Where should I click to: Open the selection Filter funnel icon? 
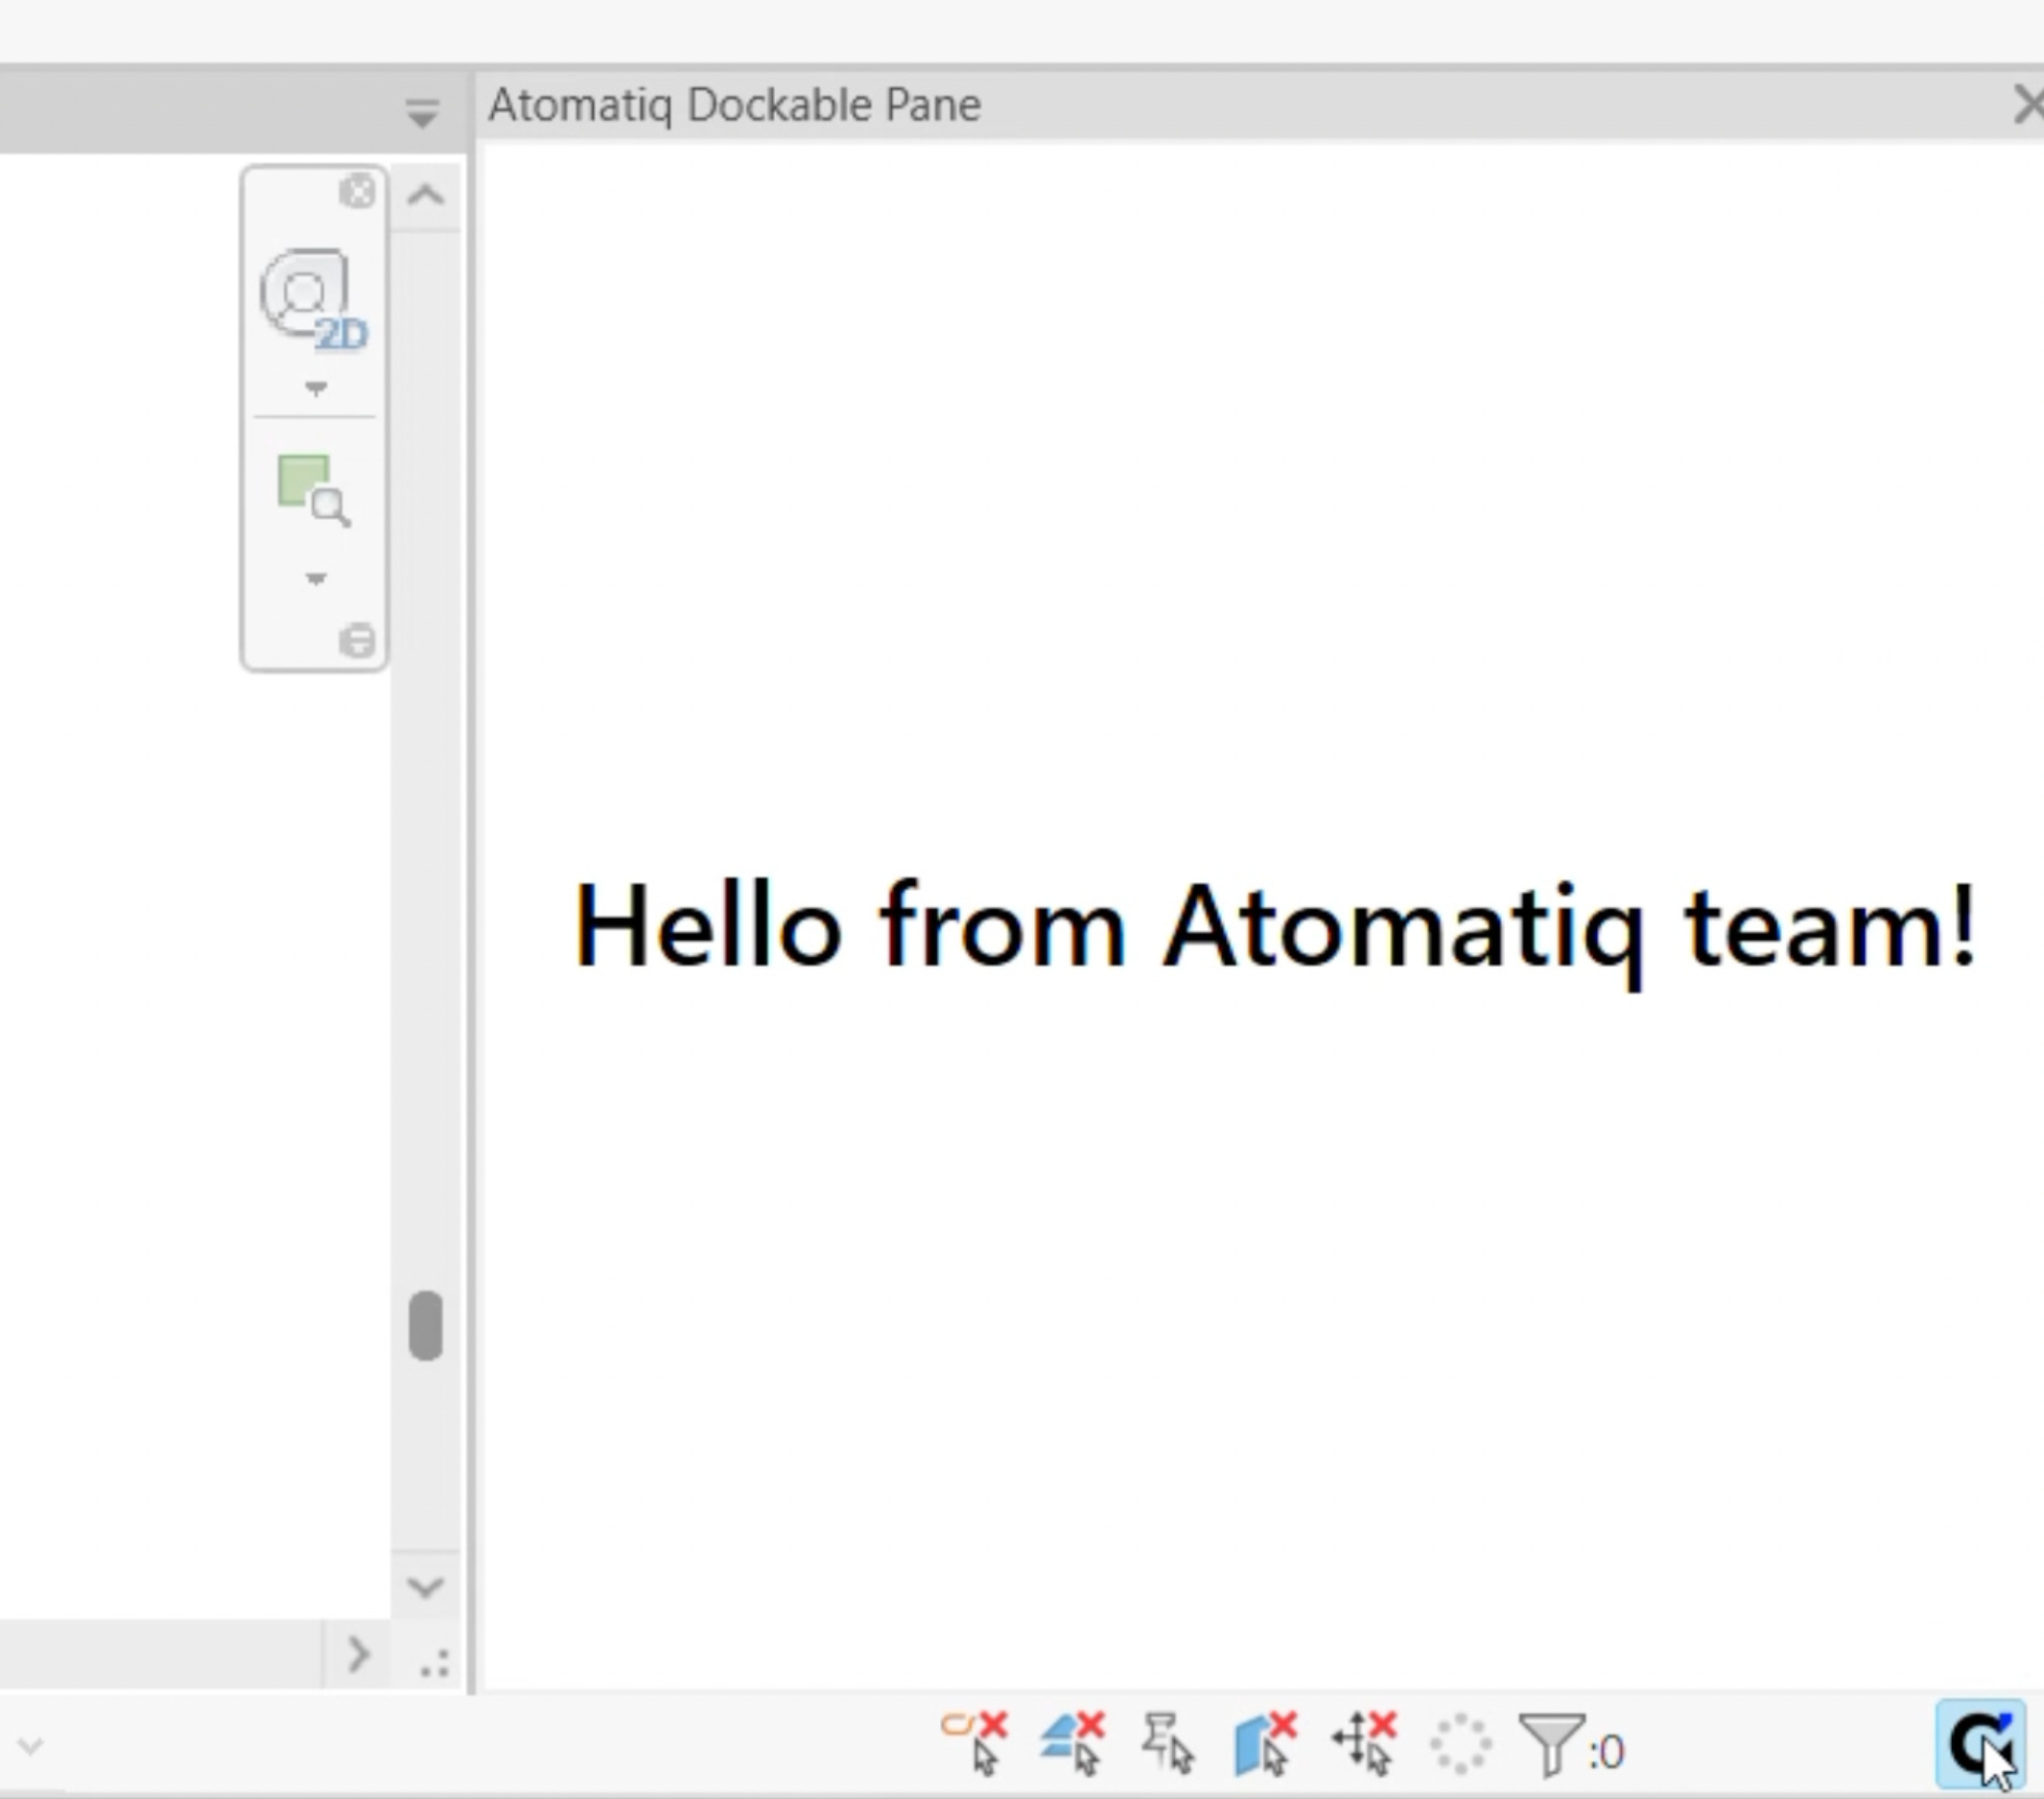point(1550,1745)
